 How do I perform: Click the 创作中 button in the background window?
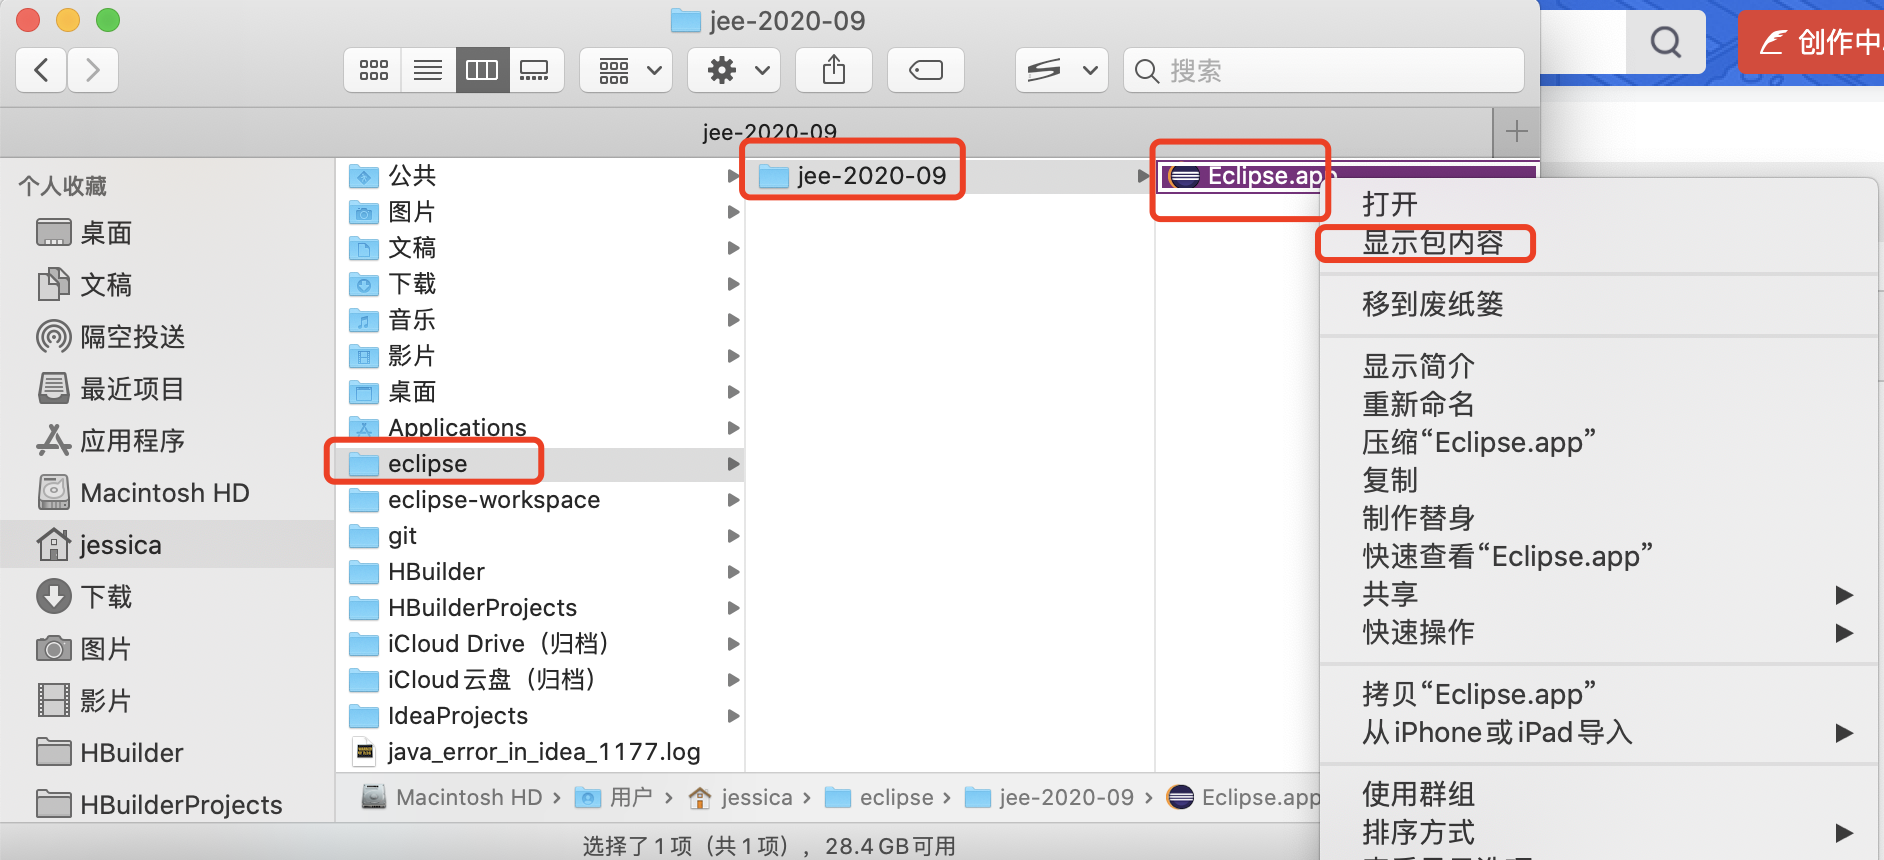click(x=1812, y=42)
